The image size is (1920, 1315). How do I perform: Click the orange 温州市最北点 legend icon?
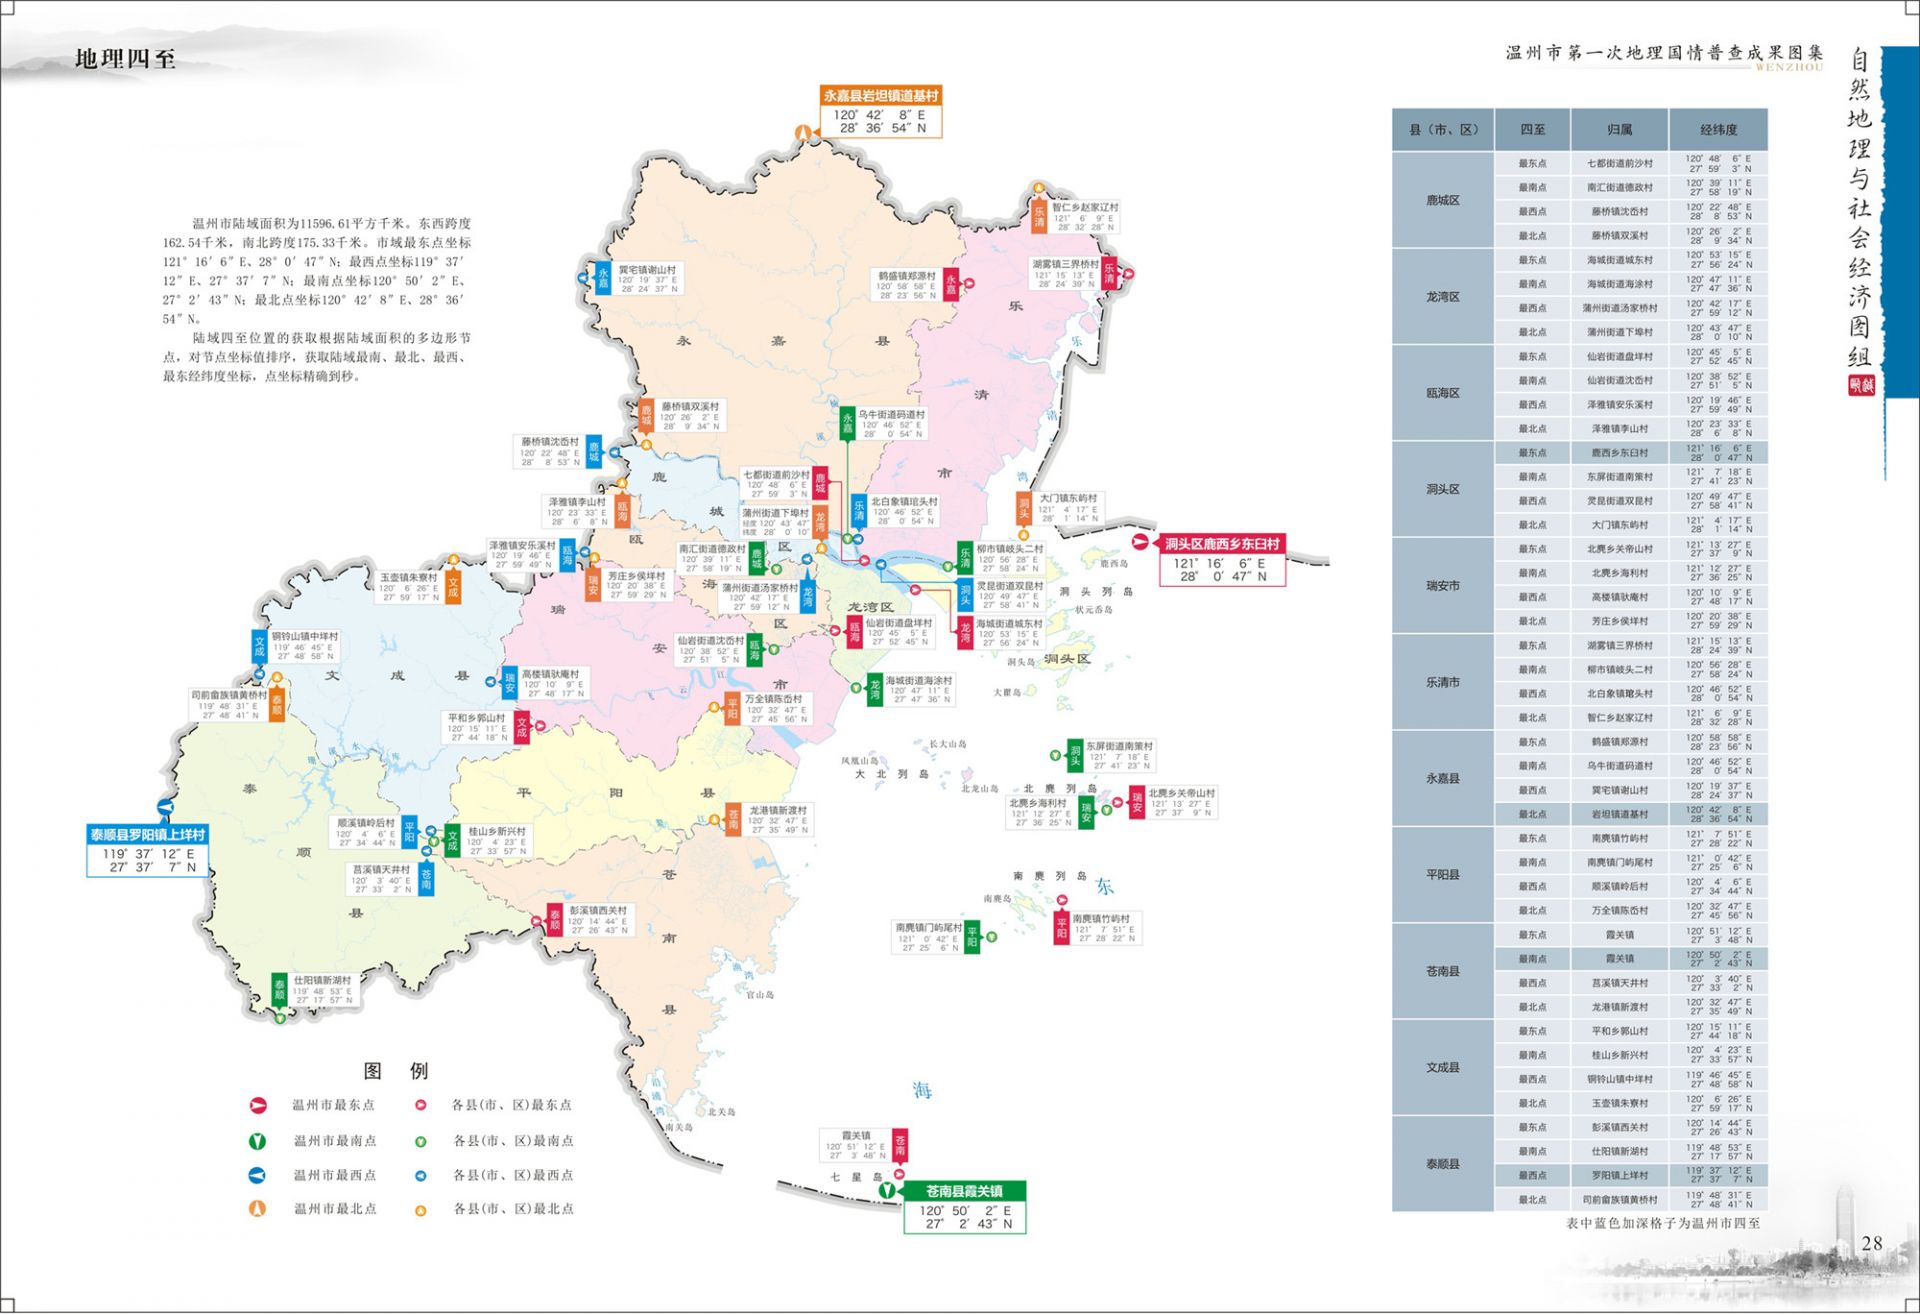click(x=257, y=1209)
